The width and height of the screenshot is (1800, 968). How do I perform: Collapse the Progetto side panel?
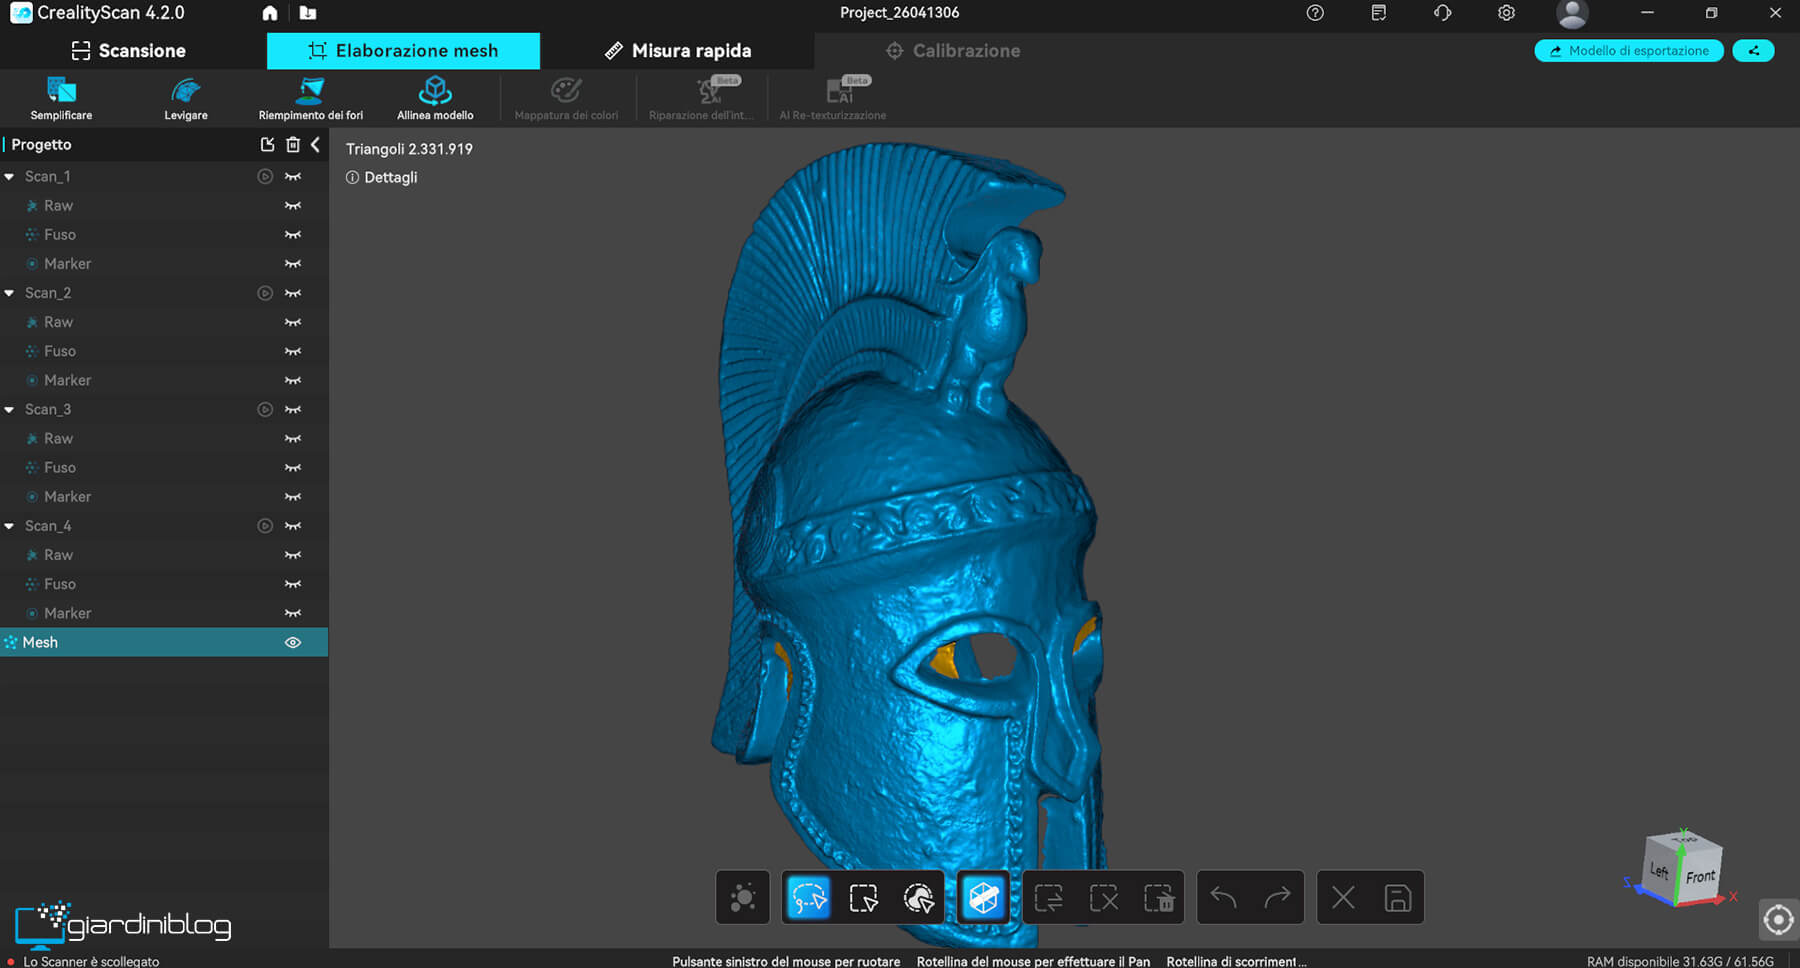click(316, 145)
